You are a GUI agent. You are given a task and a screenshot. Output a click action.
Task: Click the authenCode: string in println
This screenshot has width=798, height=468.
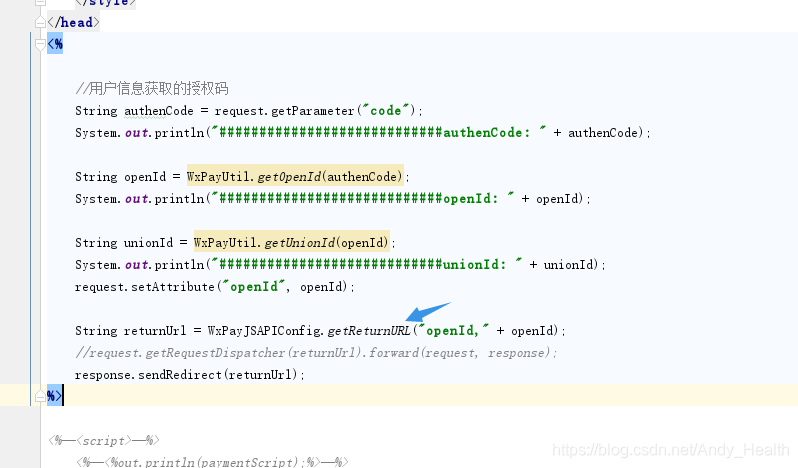click(379, 133)
